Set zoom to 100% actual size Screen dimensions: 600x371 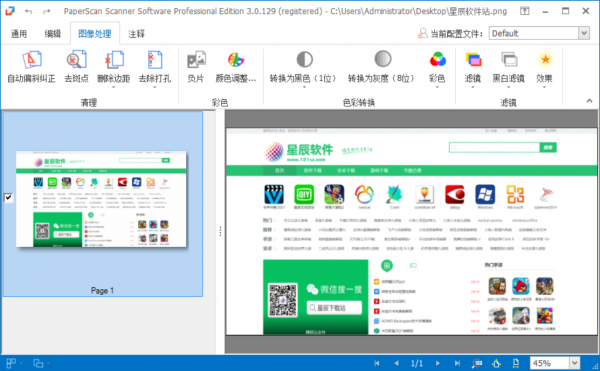pos(477,363)
